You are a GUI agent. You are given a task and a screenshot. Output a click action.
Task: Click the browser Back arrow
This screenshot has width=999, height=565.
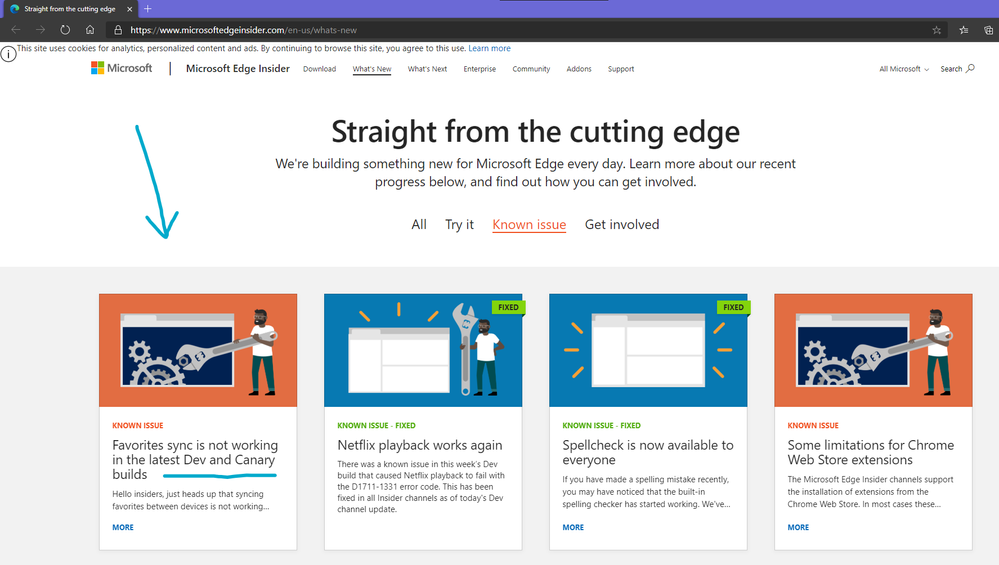click(x=16, y=30)
